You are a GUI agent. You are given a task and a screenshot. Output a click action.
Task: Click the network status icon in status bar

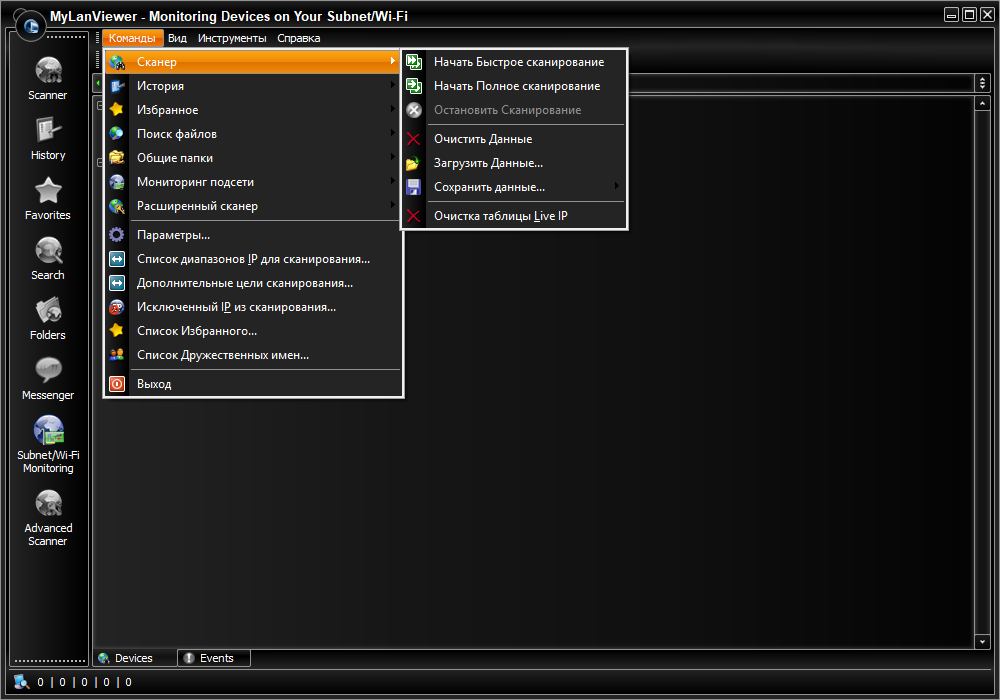(x=22, y=682)
